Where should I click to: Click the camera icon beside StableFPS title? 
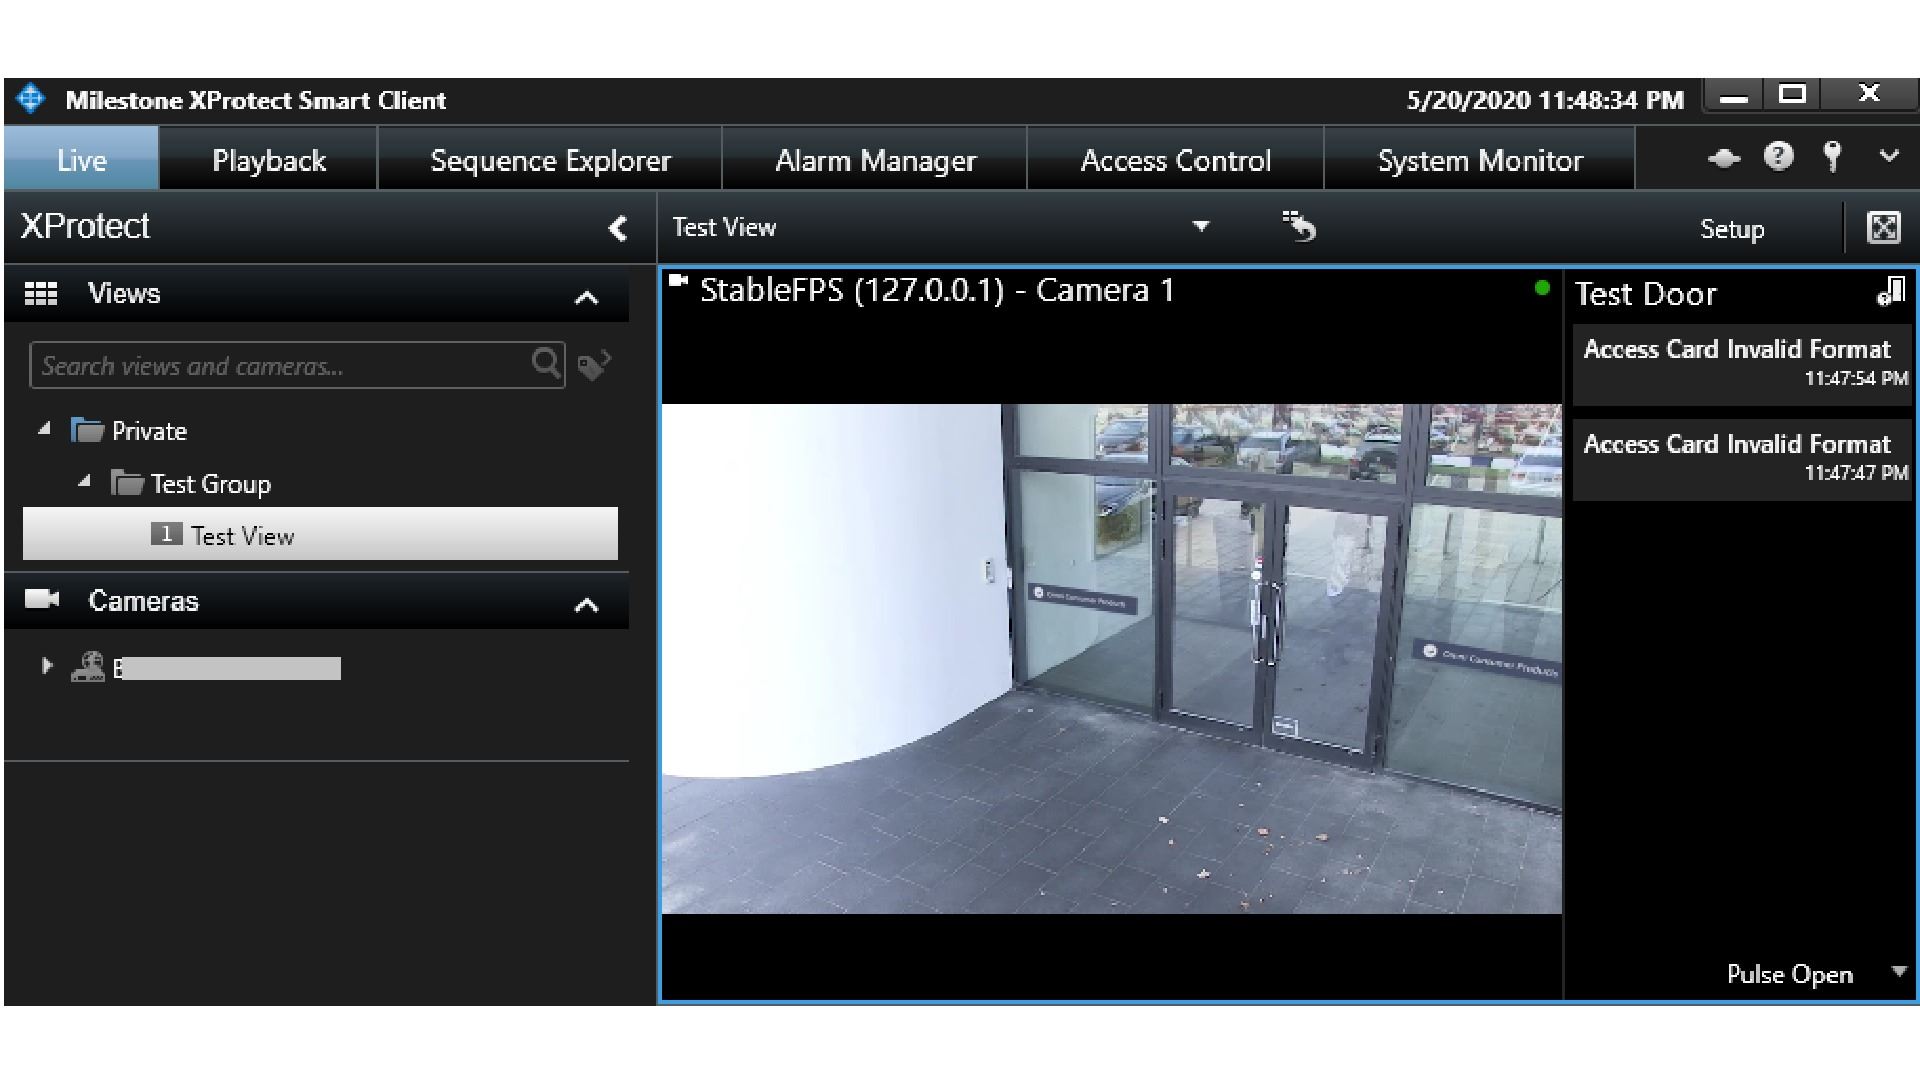[x=679, y=282]
